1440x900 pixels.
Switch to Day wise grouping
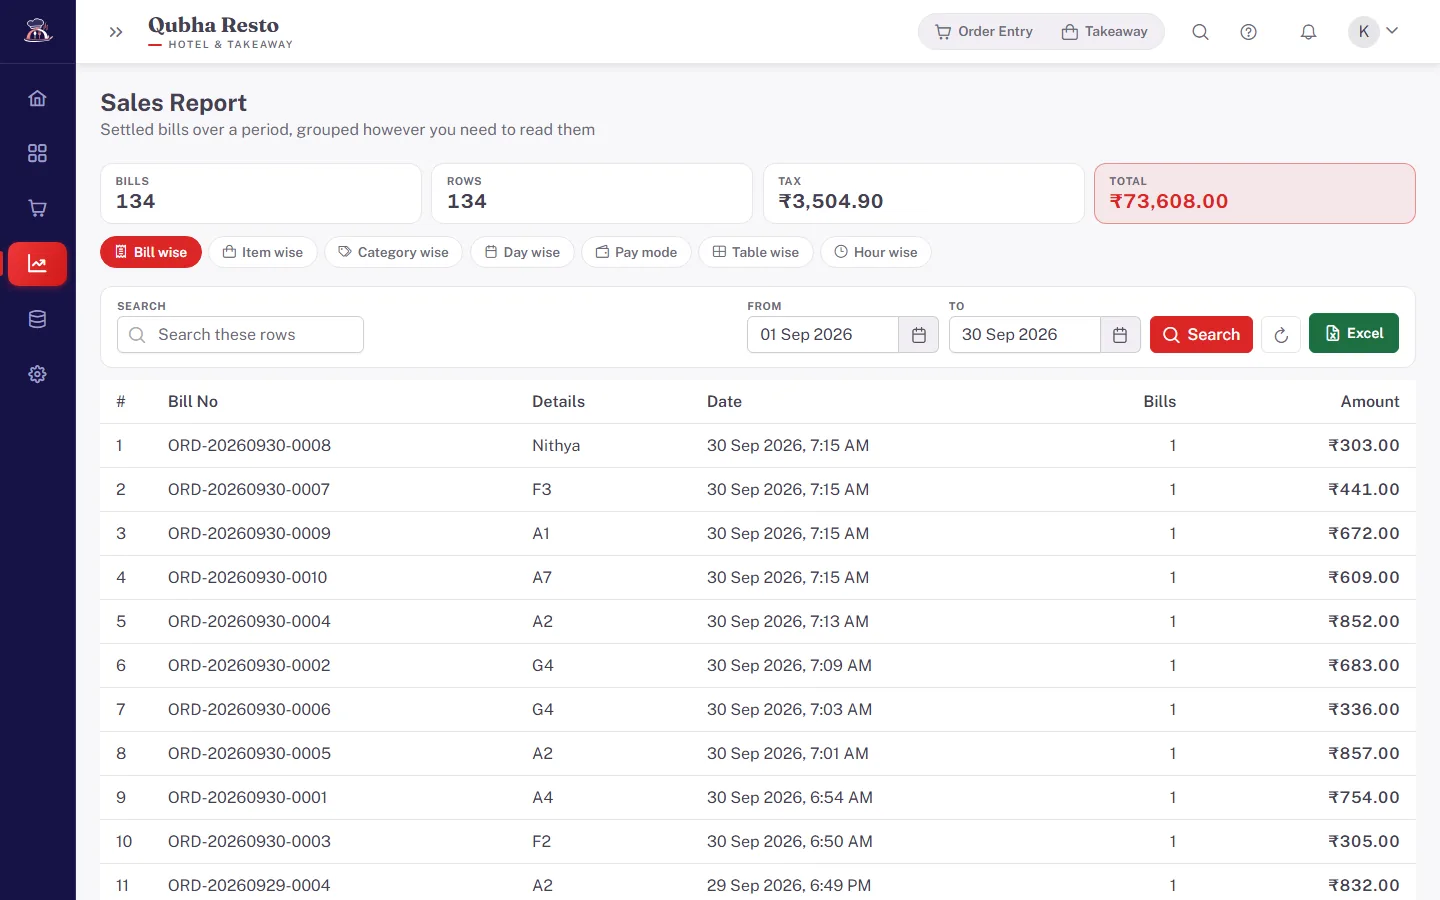522,252
